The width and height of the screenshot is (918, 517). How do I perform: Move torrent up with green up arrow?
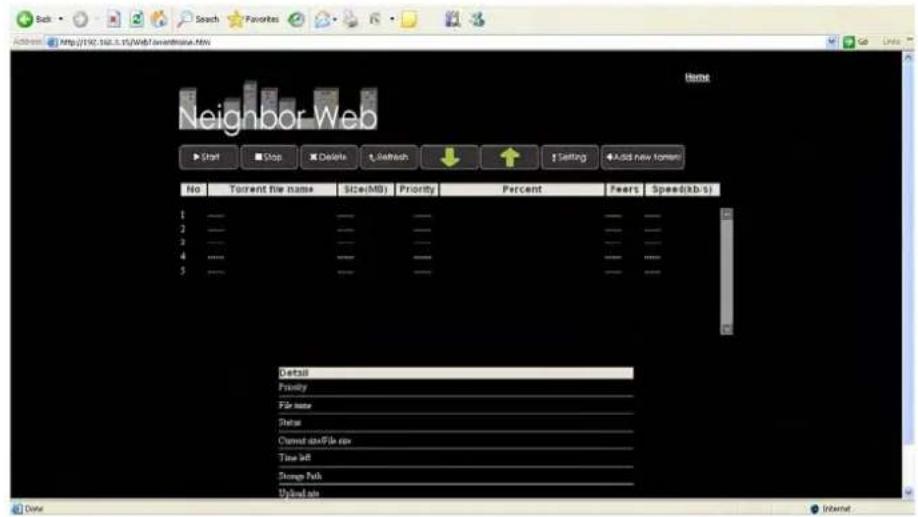[x=509, y=157]
